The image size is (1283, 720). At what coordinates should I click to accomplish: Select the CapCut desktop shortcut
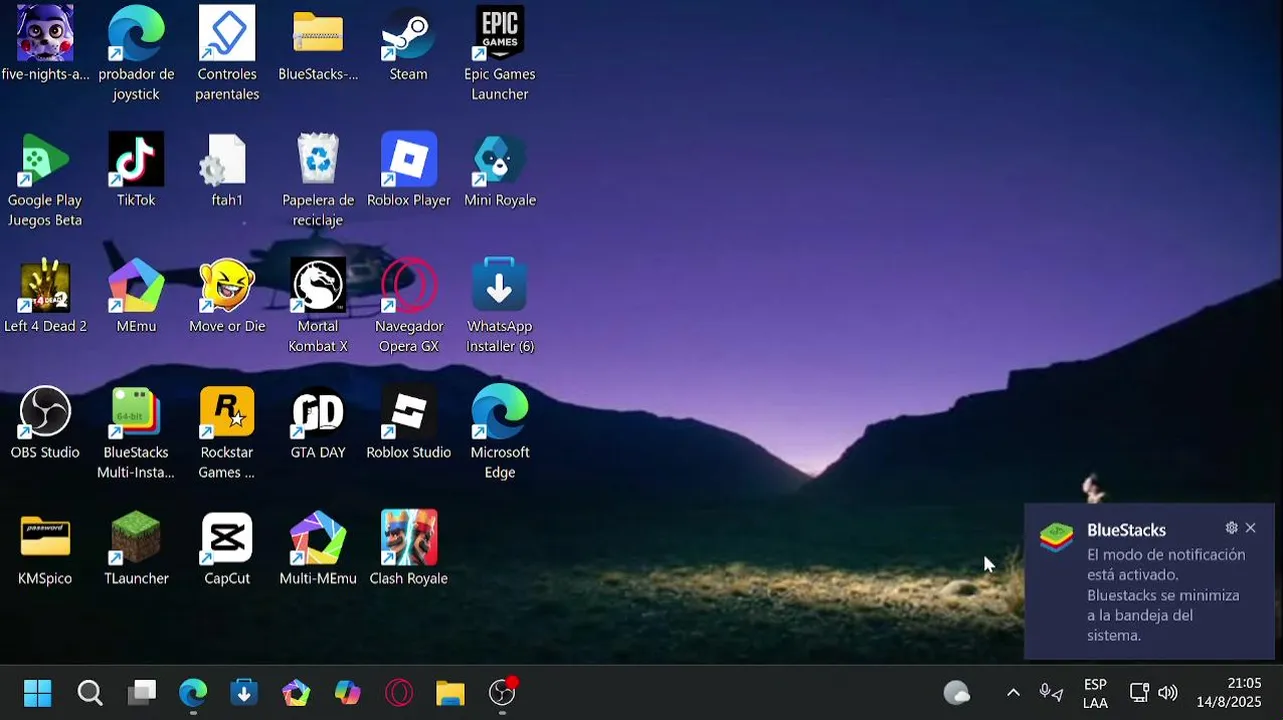tap(227, 548)
